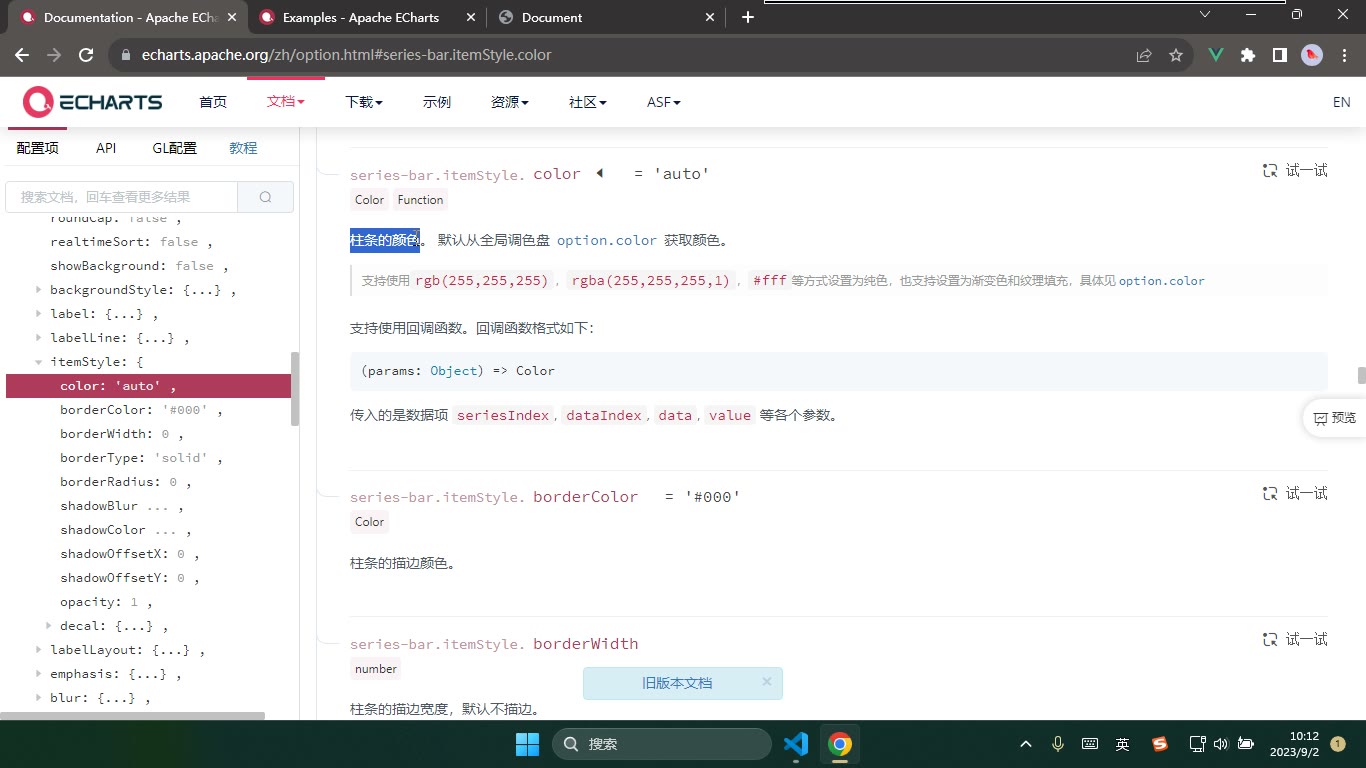Follow the option.color link in description
Screen dimensions: 1366x768
607,240
